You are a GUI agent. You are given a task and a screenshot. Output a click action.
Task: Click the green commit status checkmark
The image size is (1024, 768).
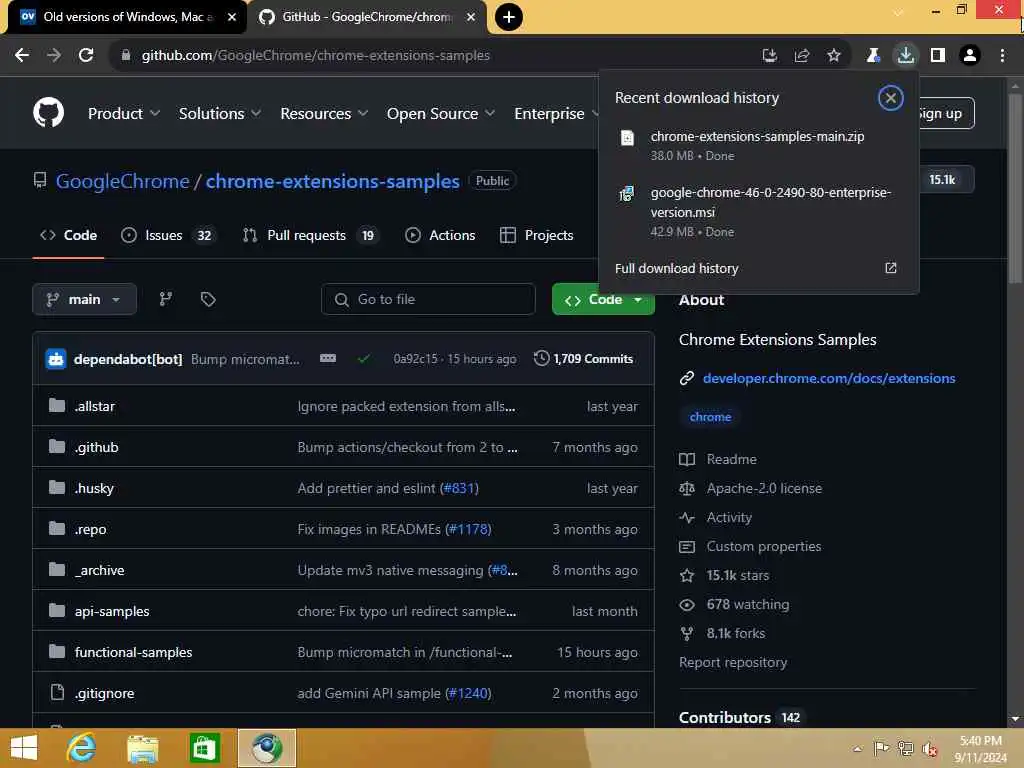364,359
